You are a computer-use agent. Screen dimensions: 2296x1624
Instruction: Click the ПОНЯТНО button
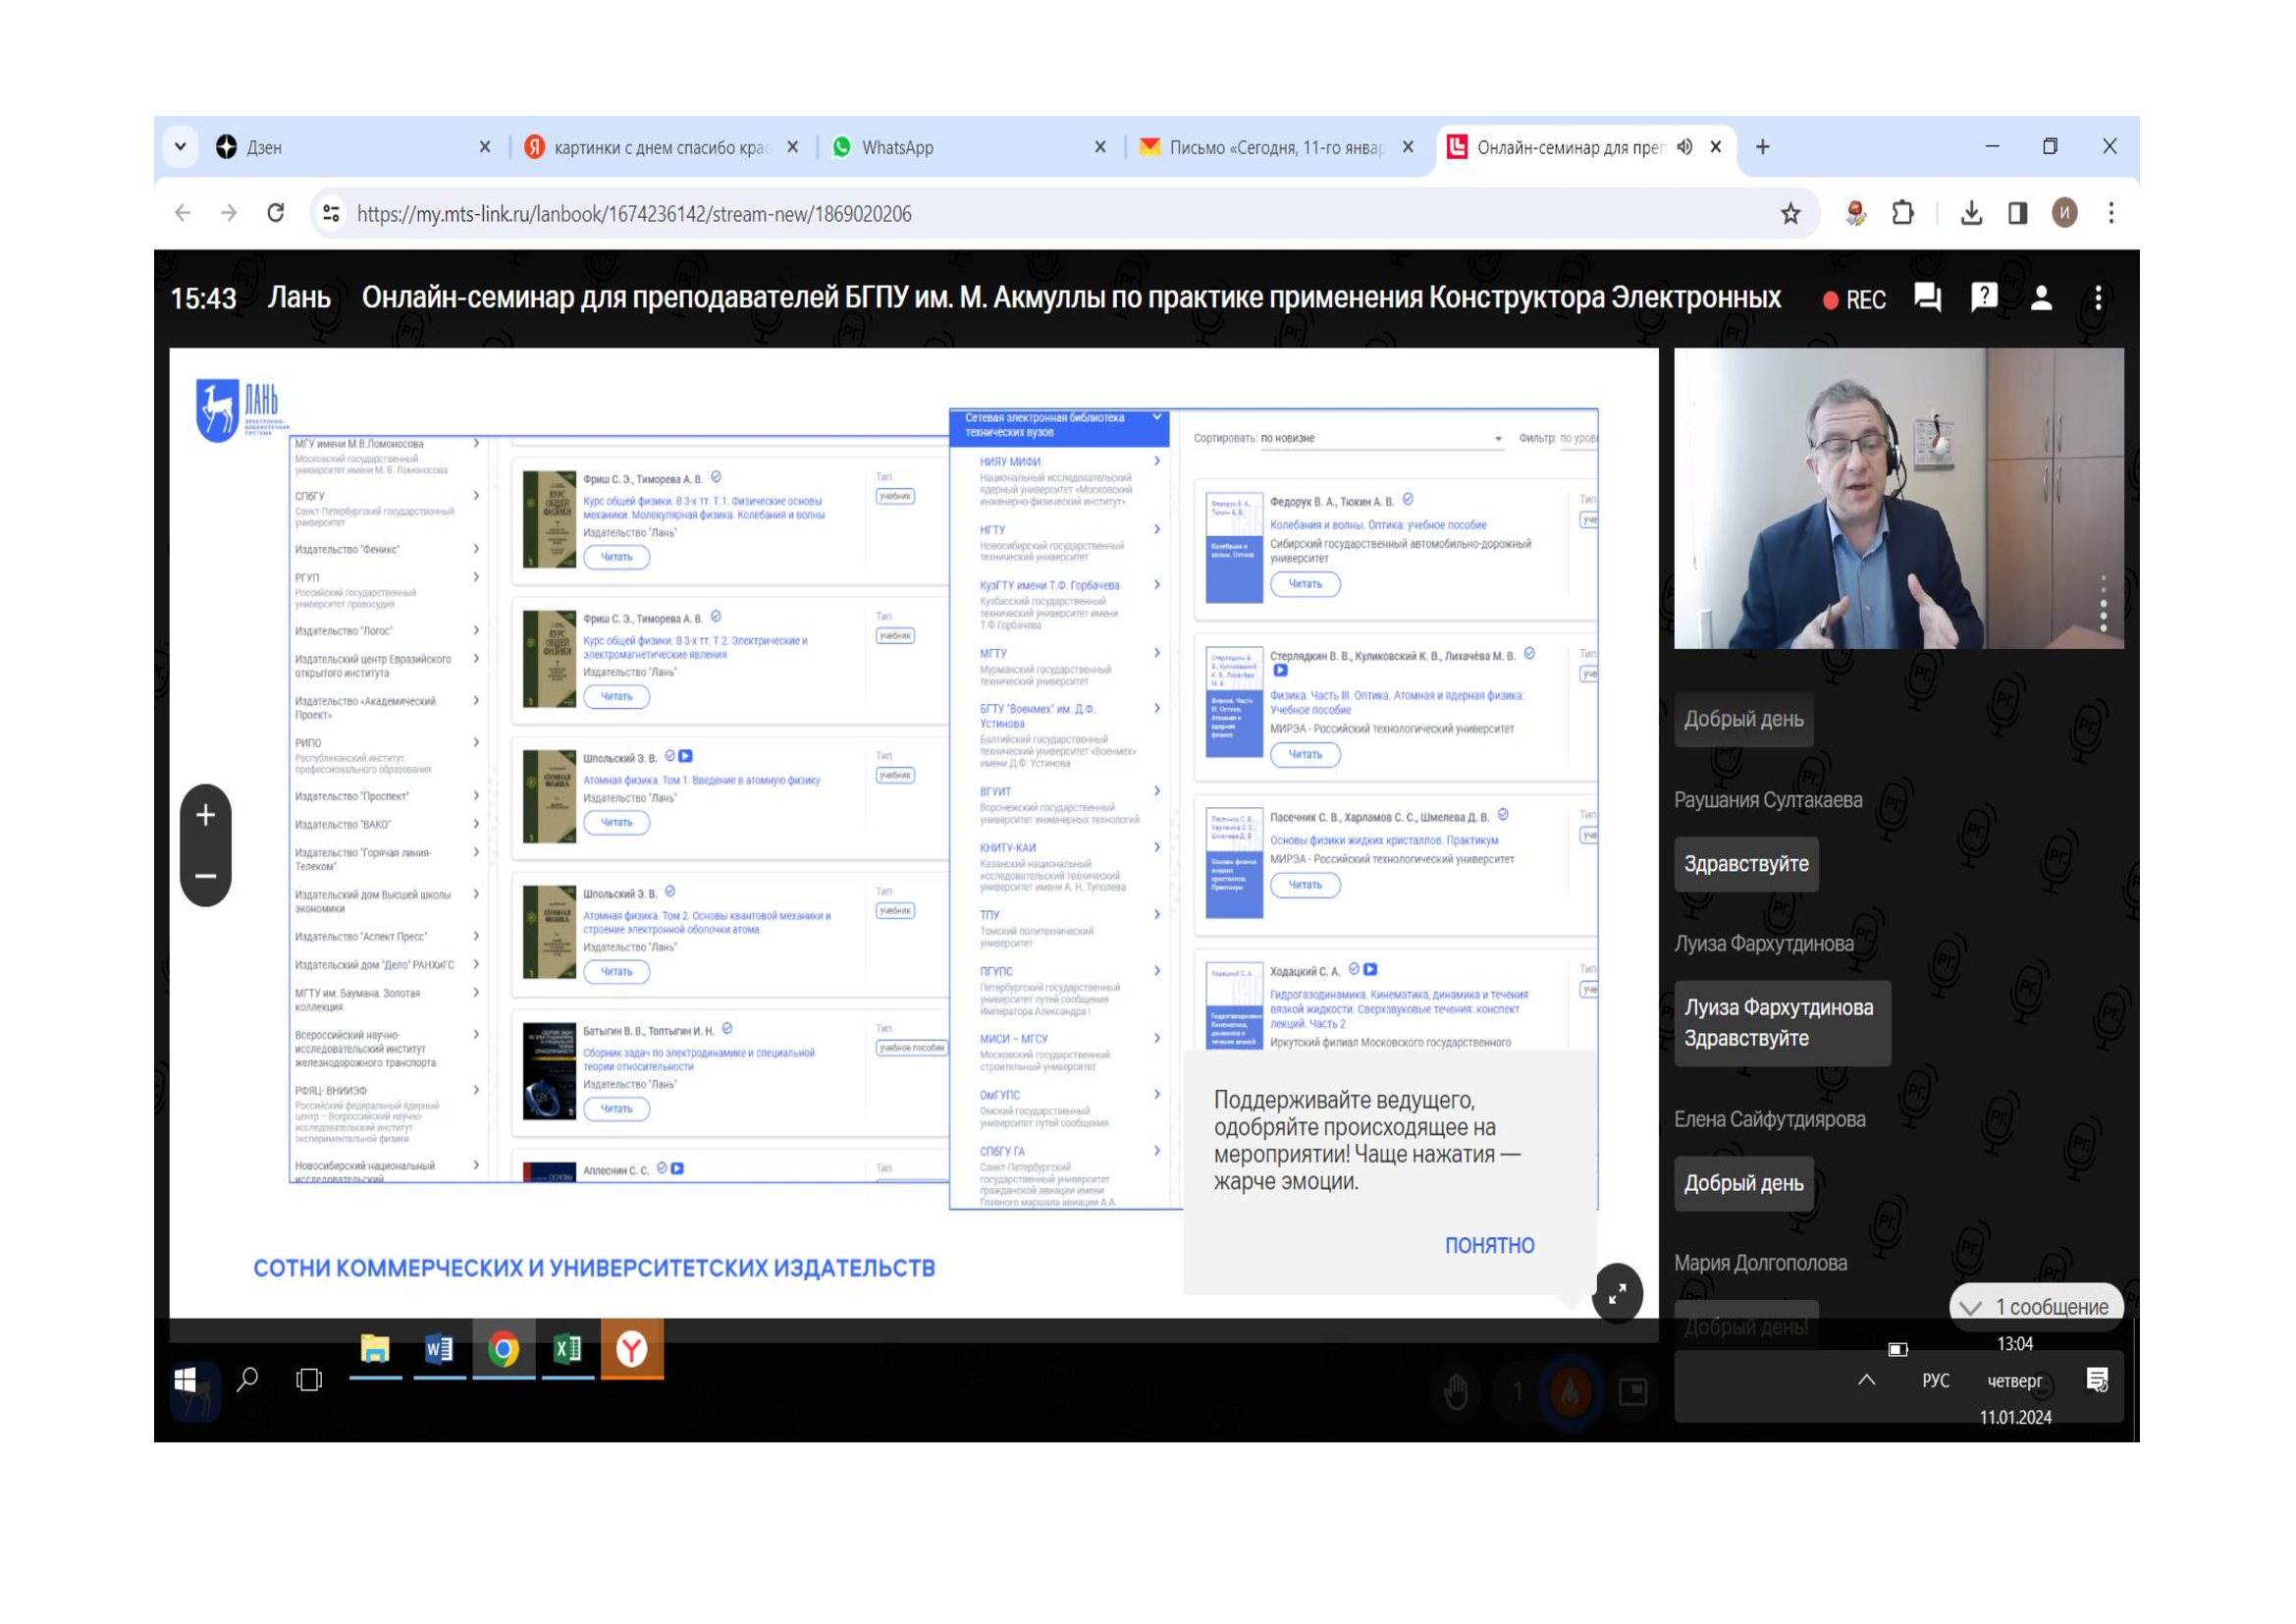(1489, 1245)
